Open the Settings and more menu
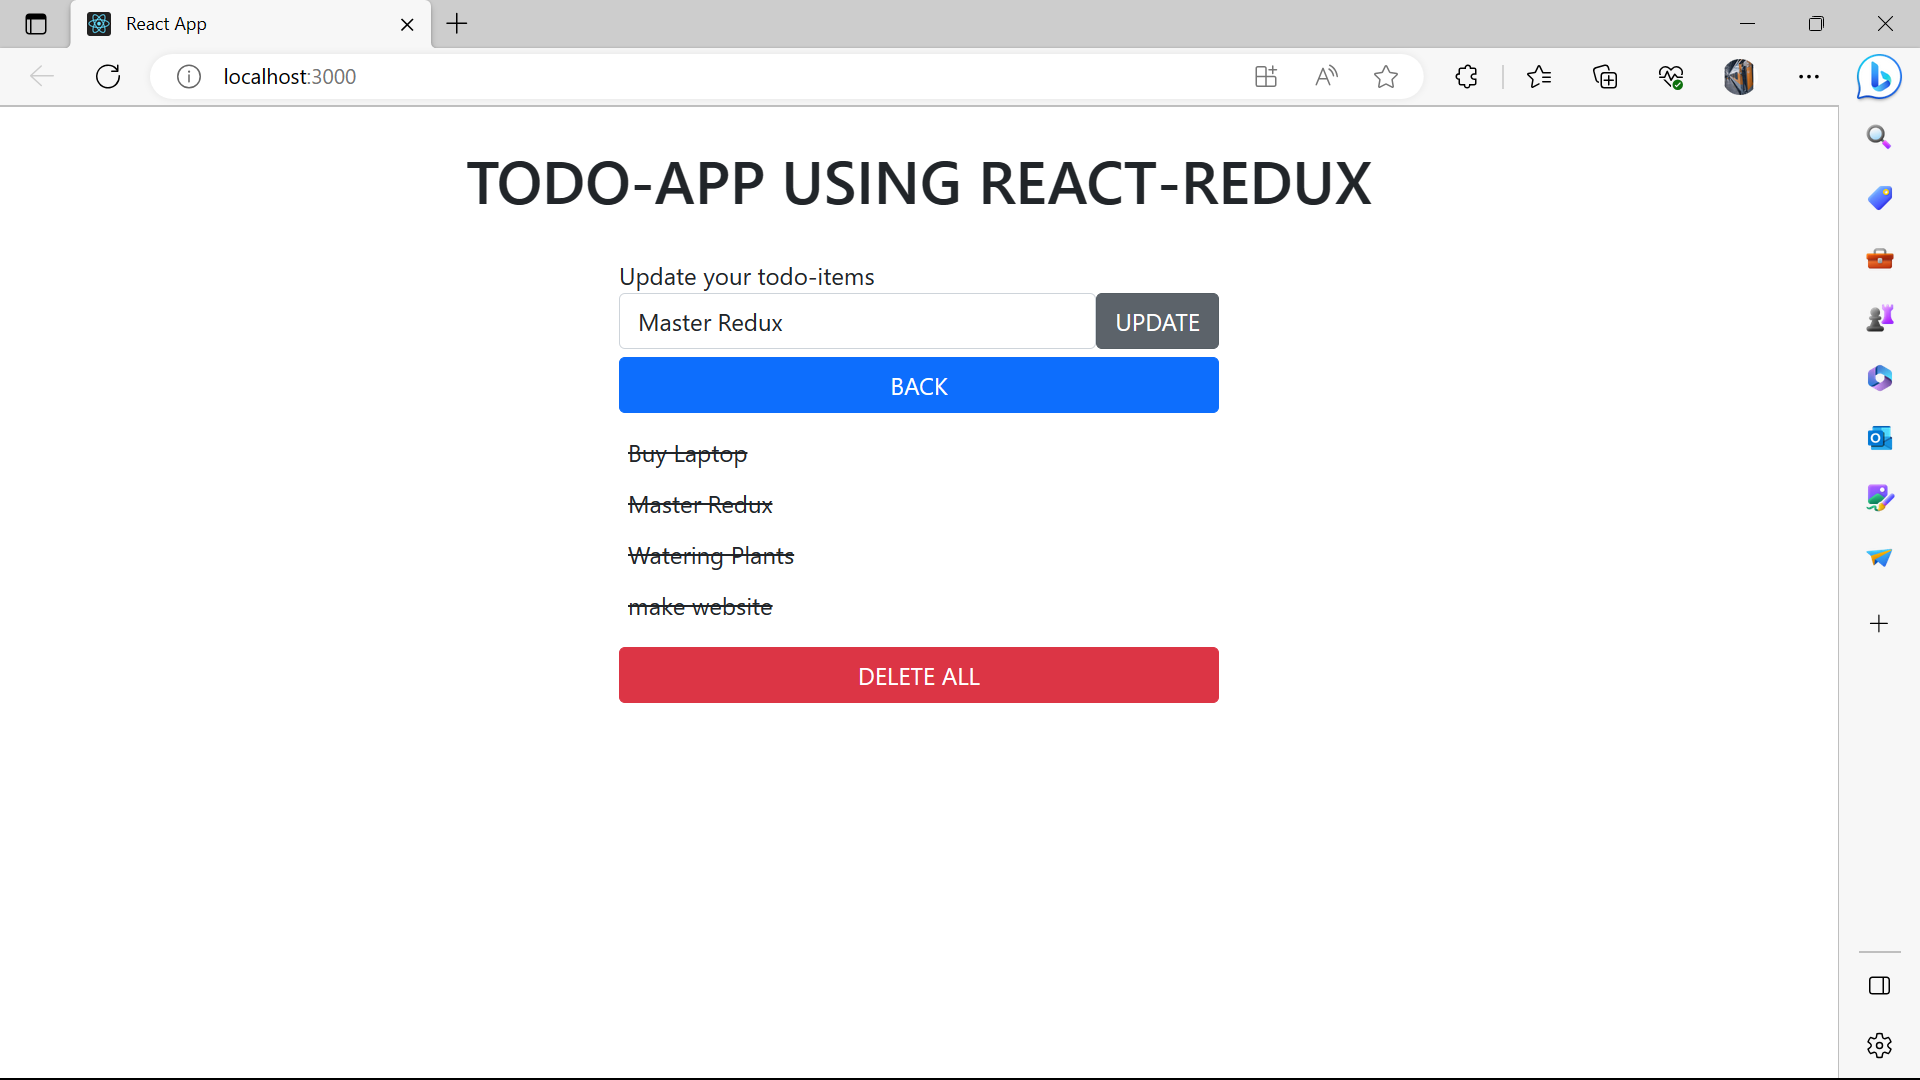1920x1080 pixels. coord(1810,76)
